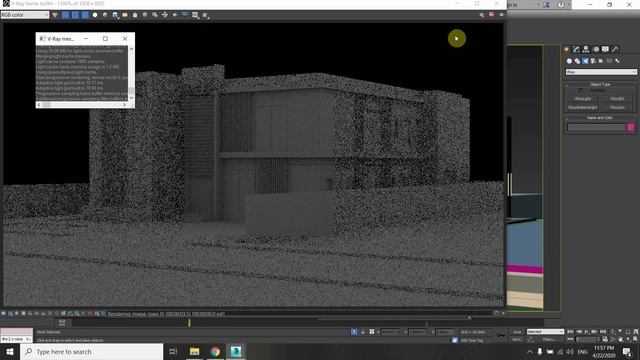Image resolution: width=640 pixels, height=360 pixels.
Task: Click the VRaySun button
Action: (x=617, y=107)
